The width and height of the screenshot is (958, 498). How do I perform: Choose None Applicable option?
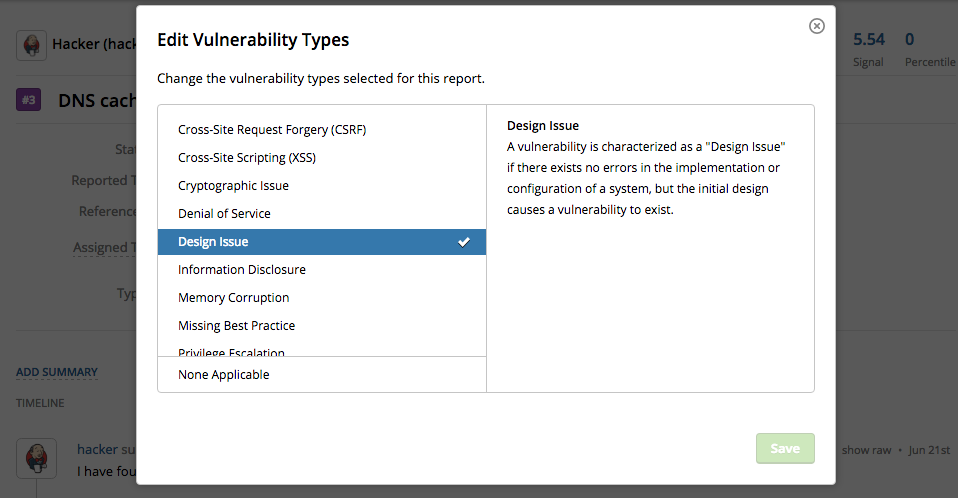tap(322, 375)
